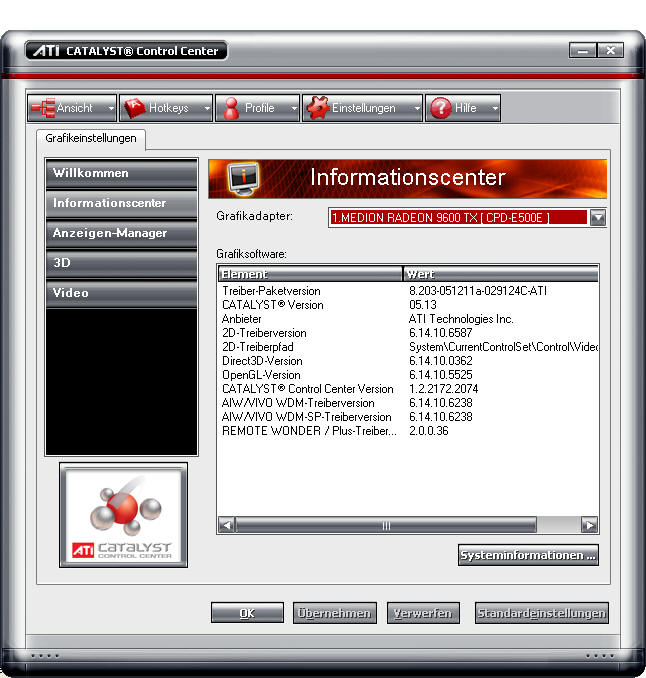Viewport: 646px width, 678px height.
Task: Open the Video settings section
Action: click(122, 293)
